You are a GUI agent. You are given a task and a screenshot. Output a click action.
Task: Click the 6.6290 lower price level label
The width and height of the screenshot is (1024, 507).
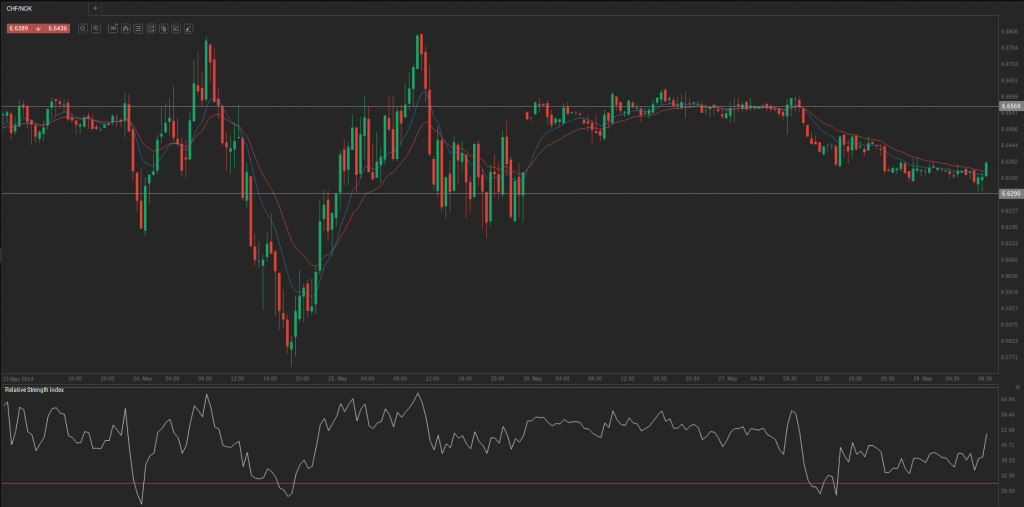point(1009,193)
